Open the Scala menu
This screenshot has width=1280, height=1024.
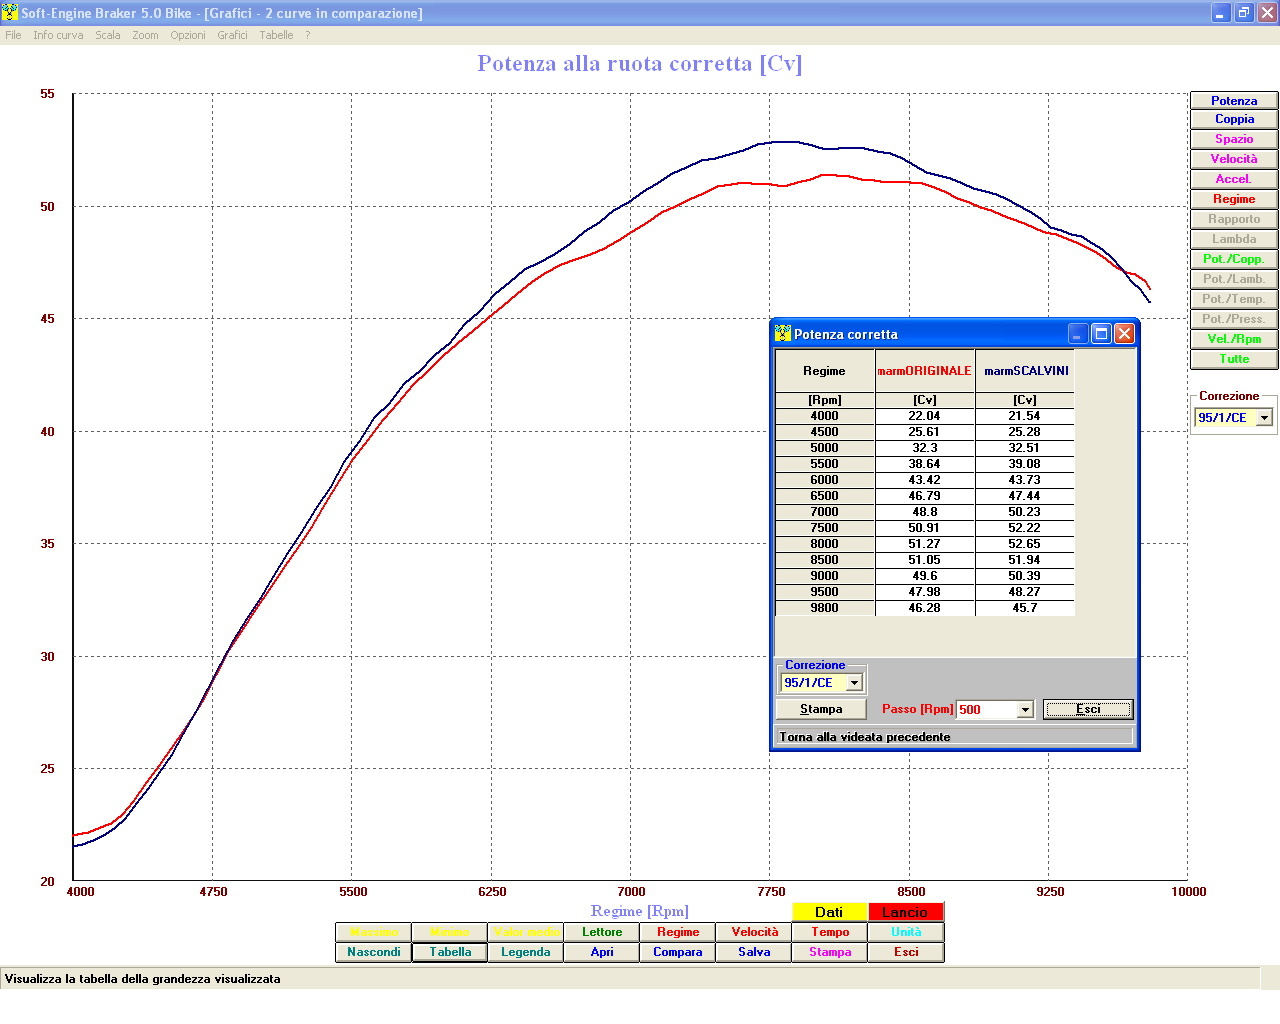(108, 35)
